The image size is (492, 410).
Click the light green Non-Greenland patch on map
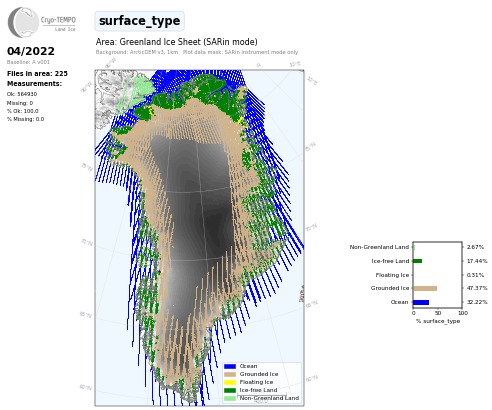coord(142,86)
